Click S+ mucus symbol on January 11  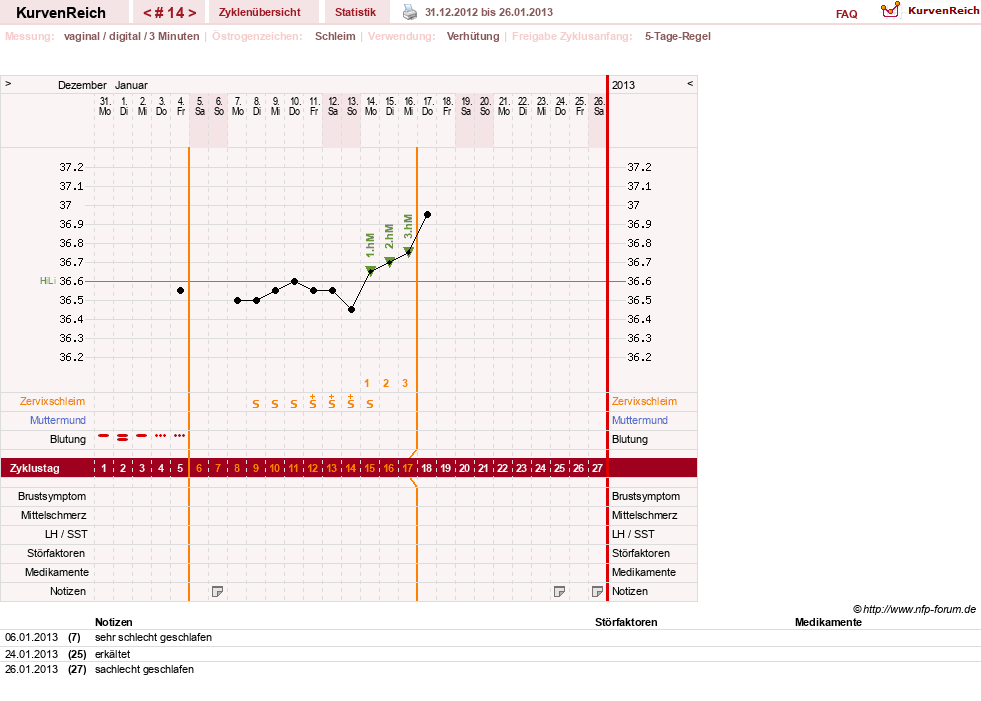pos(313,402)
